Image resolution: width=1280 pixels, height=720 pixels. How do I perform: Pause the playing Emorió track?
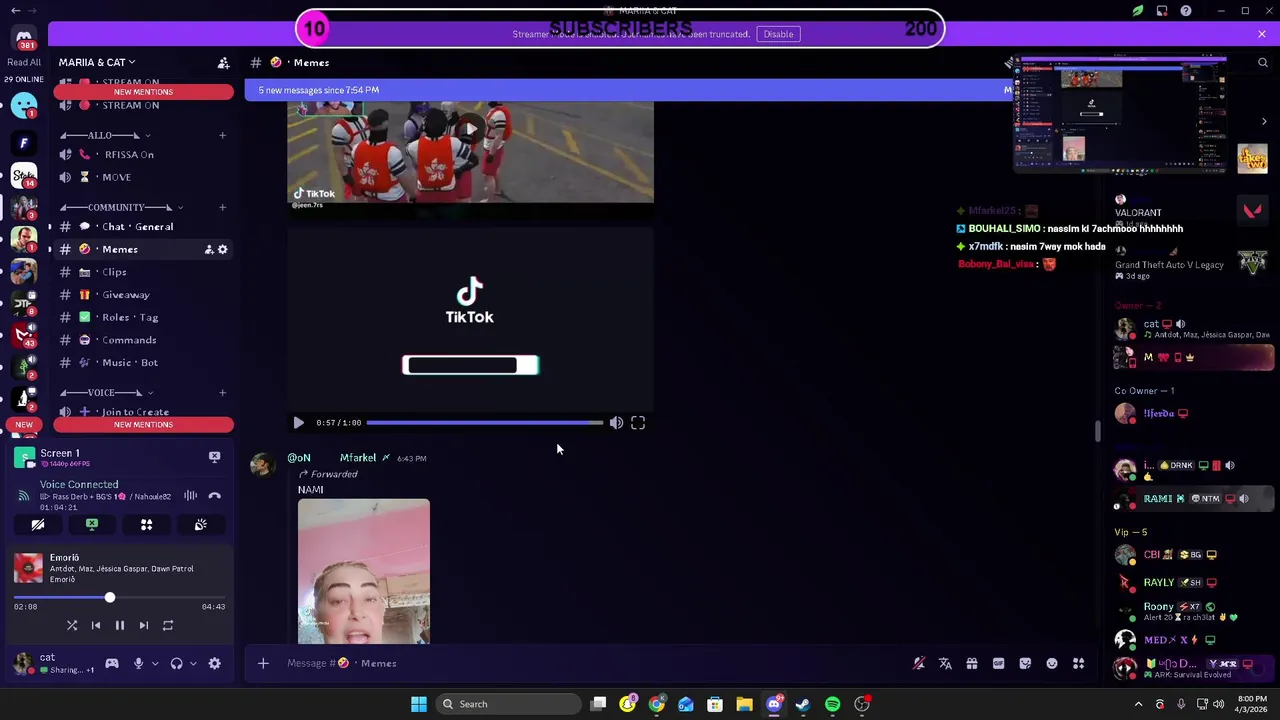click(x=119, y=626)
